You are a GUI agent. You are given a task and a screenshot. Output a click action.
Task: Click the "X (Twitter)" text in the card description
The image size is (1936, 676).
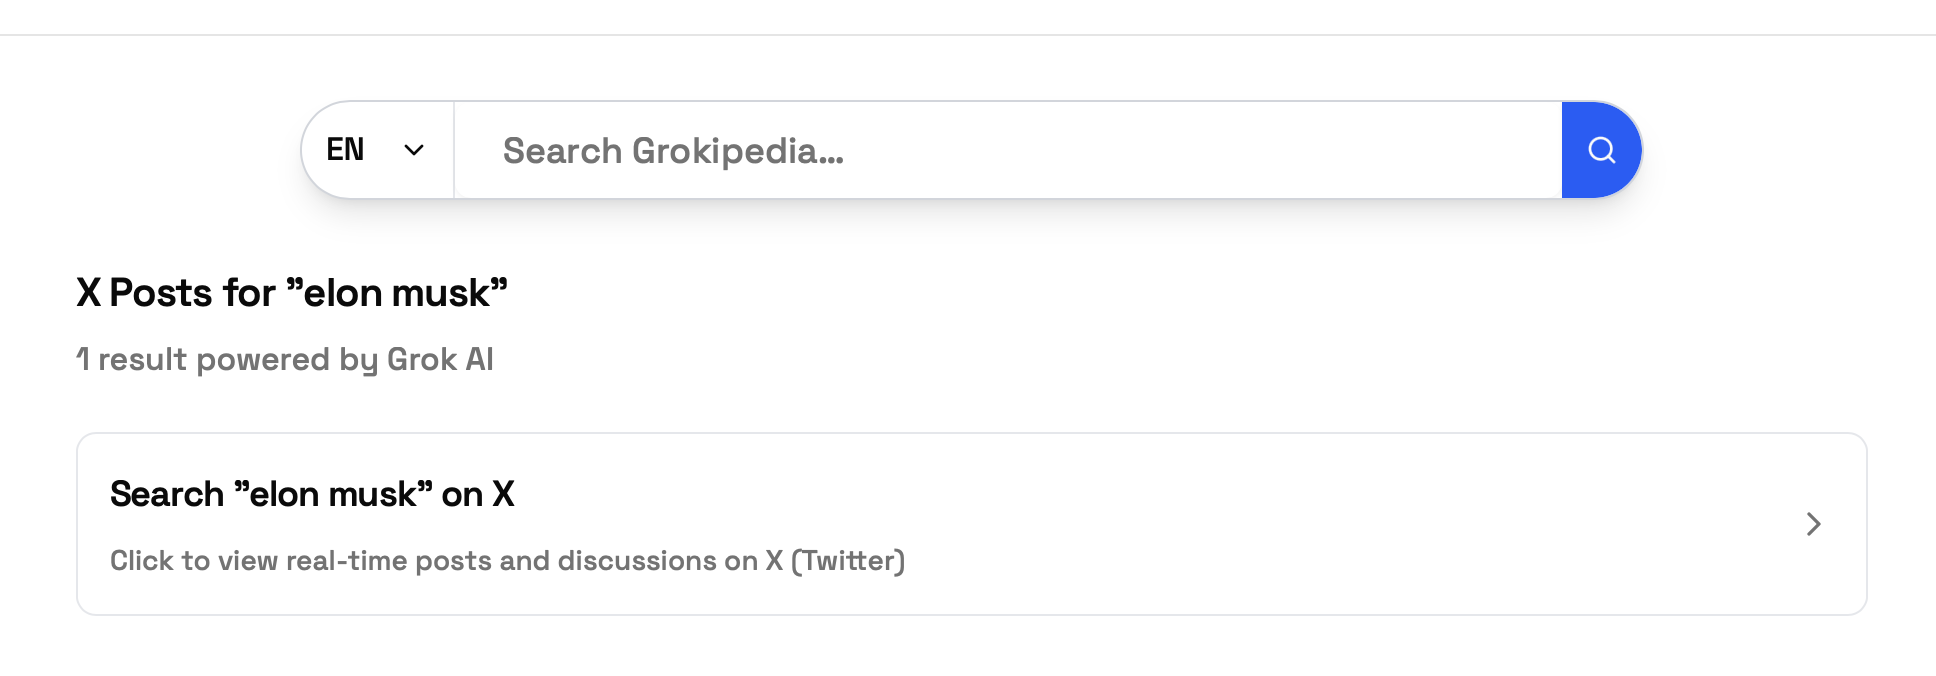coord(835,561)
